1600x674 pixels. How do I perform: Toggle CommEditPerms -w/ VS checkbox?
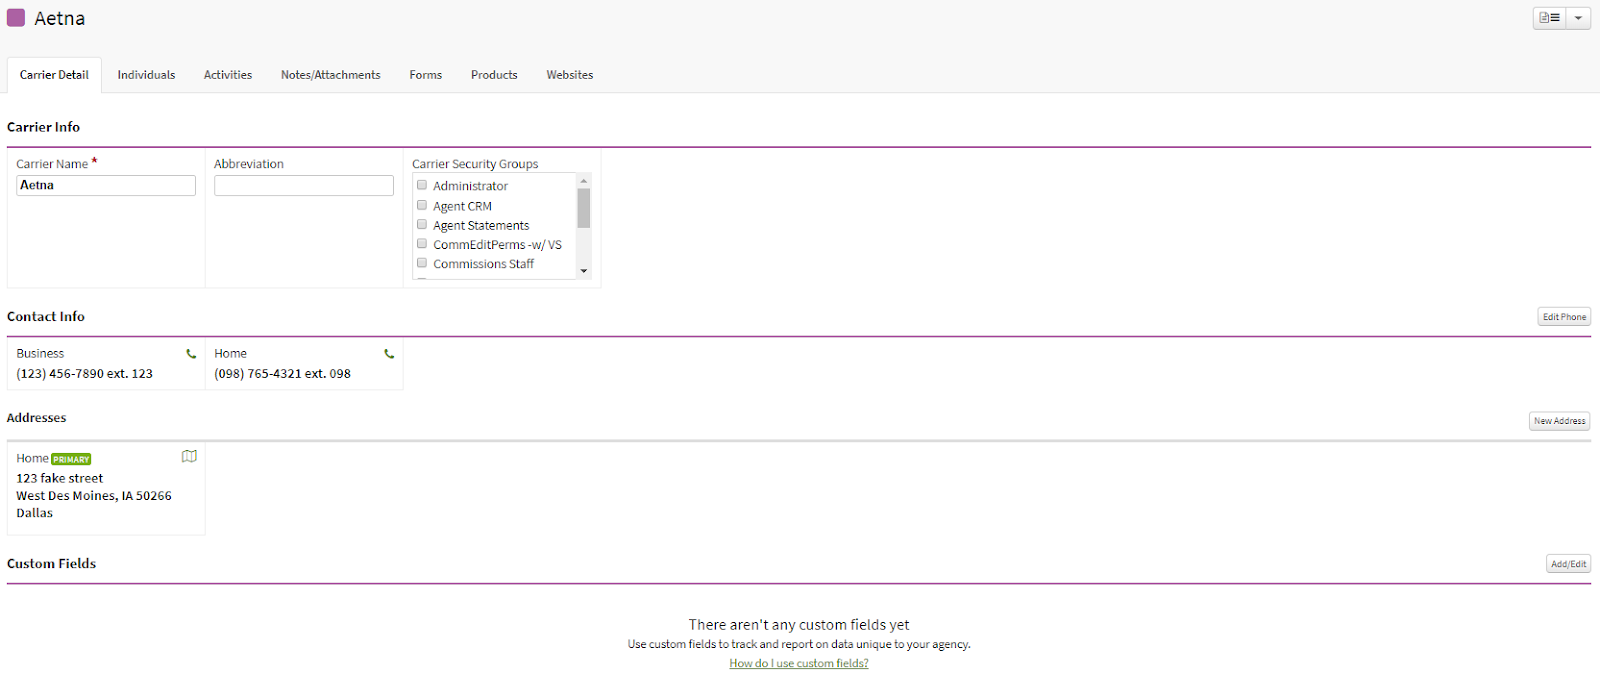click(x=422, y=243)
